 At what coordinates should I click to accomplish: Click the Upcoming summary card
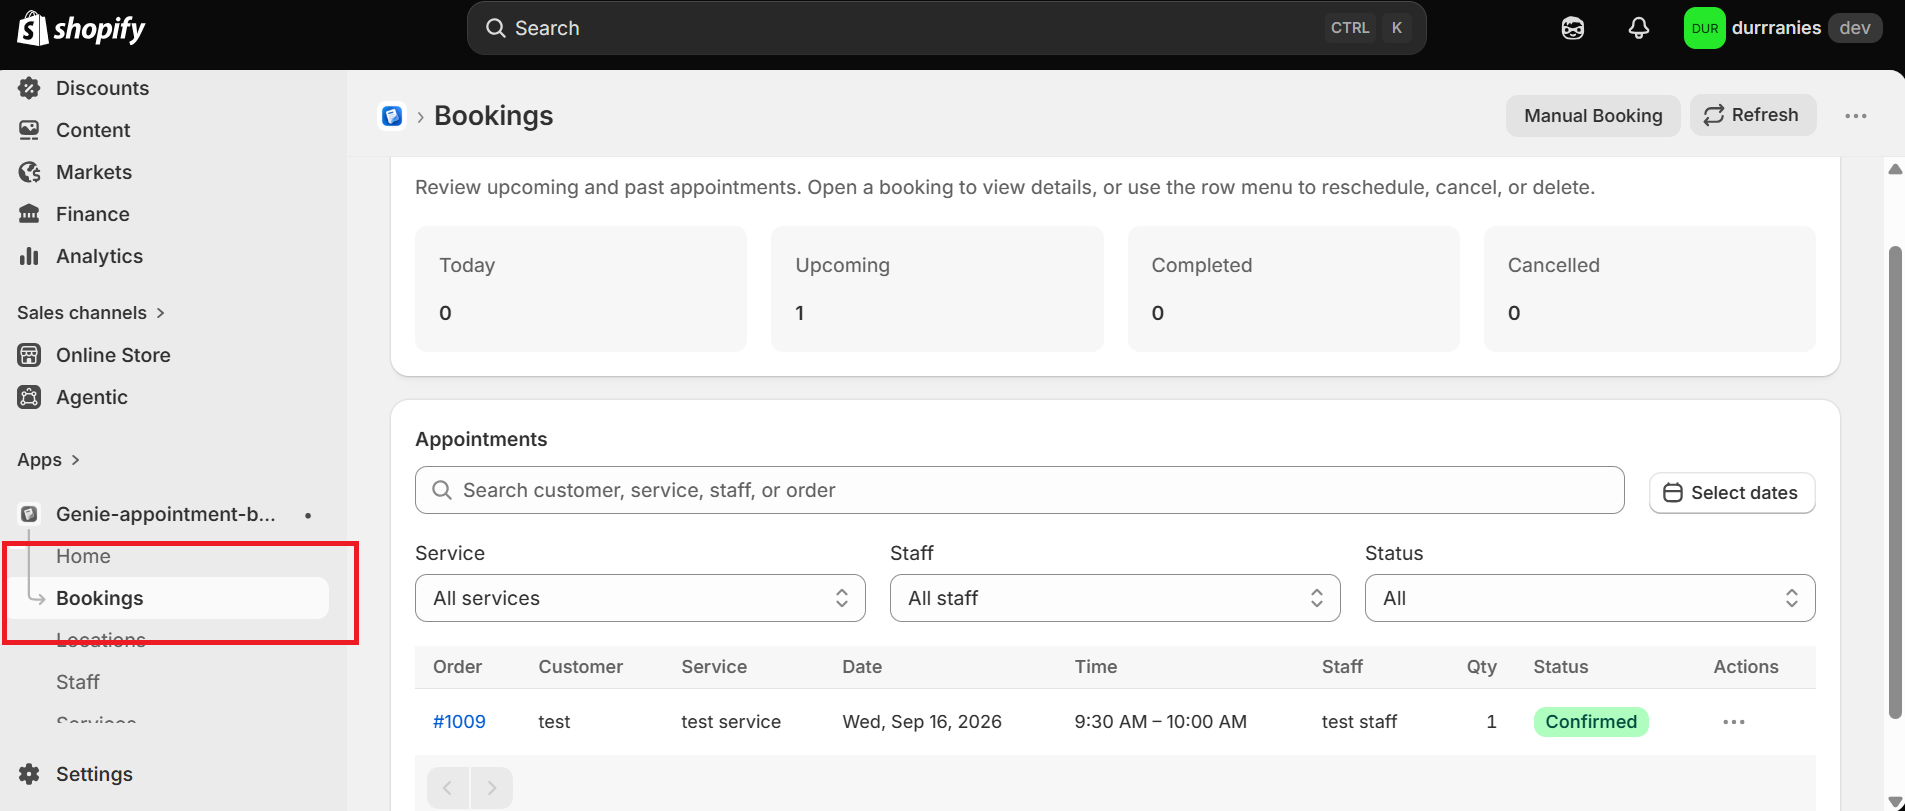(937, 289)
